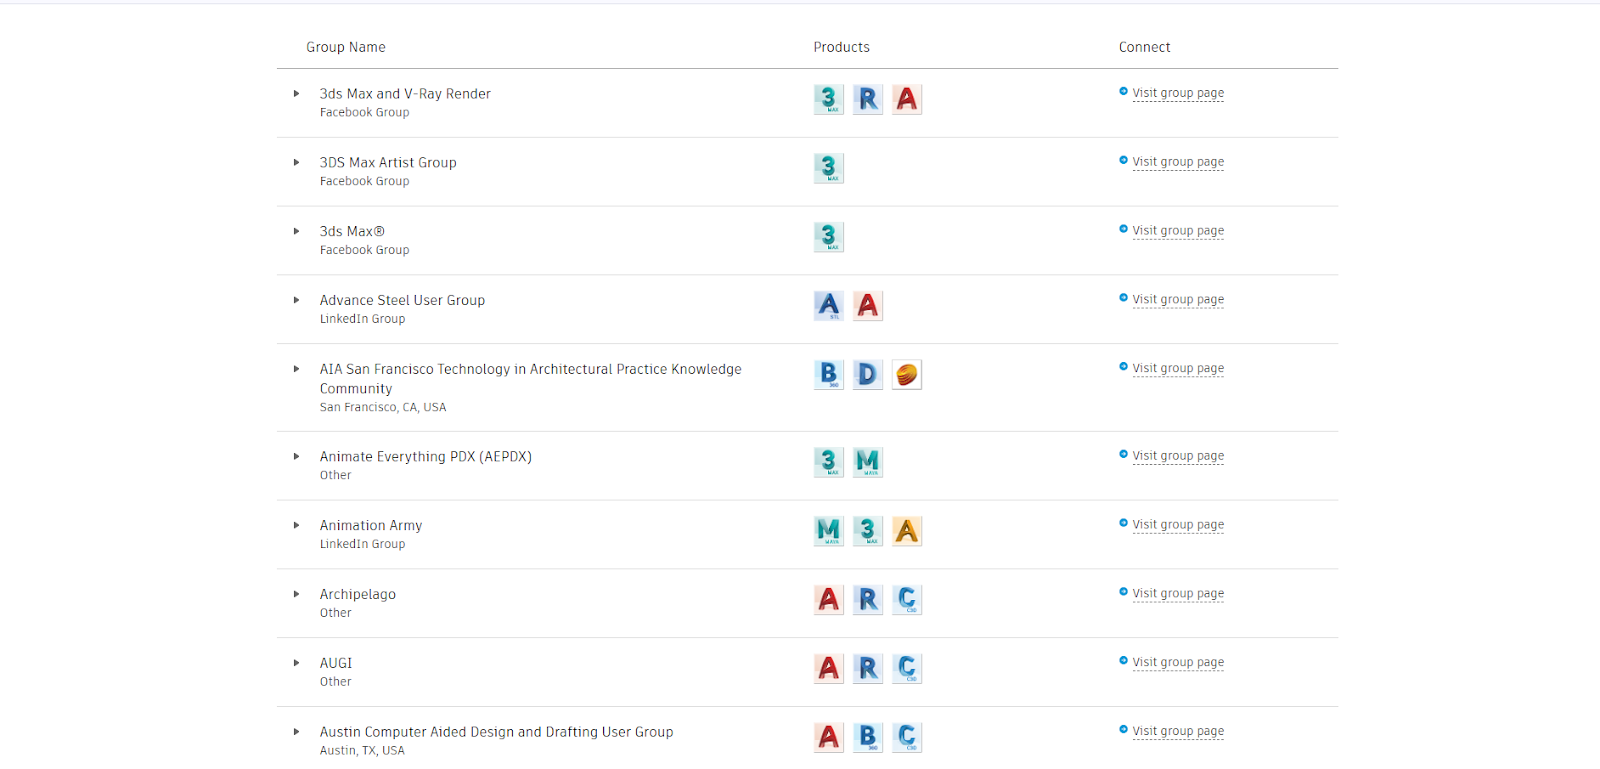
Task: Expand the Austin Computer Aided Design row
Action: (x=296, y=732)
